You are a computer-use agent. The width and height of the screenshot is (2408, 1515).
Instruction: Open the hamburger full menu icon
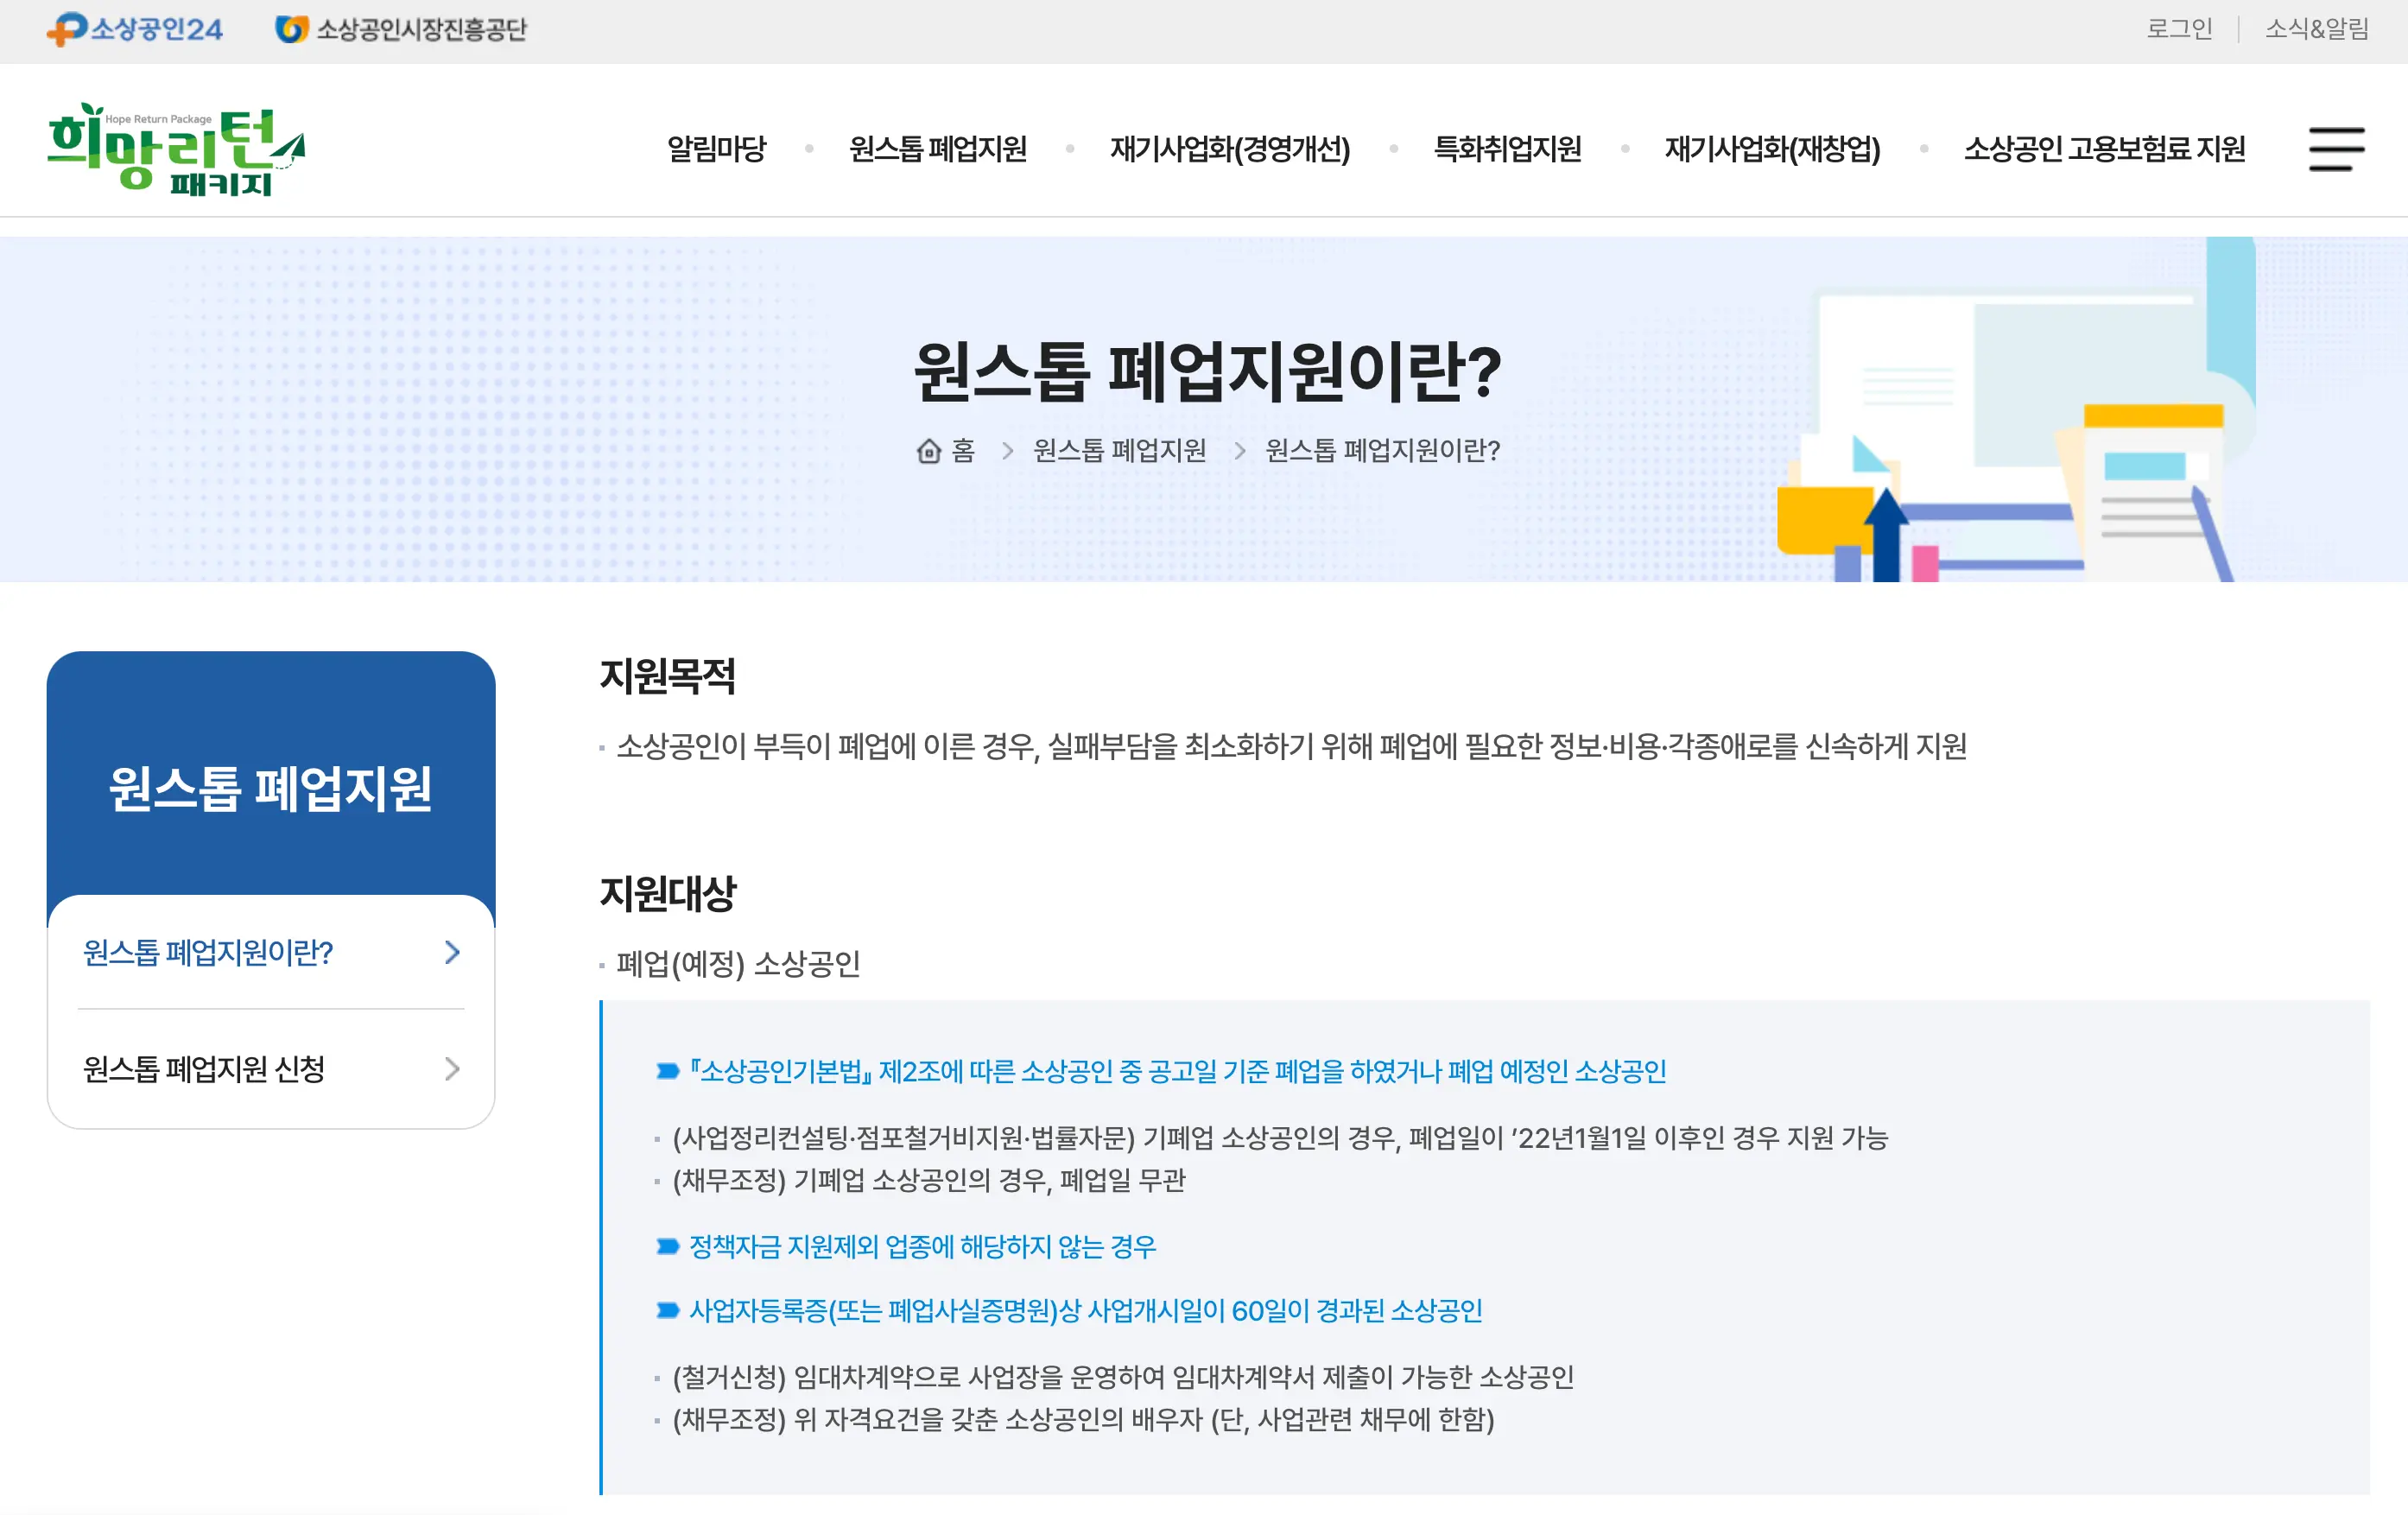pos(2336,149)
